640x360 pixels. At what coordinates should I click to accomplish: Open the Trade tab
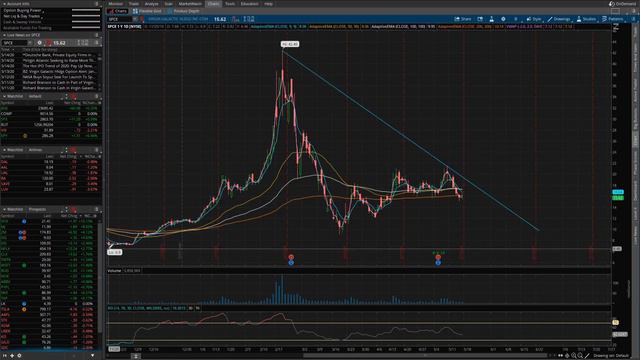click(x=134, y=4)
